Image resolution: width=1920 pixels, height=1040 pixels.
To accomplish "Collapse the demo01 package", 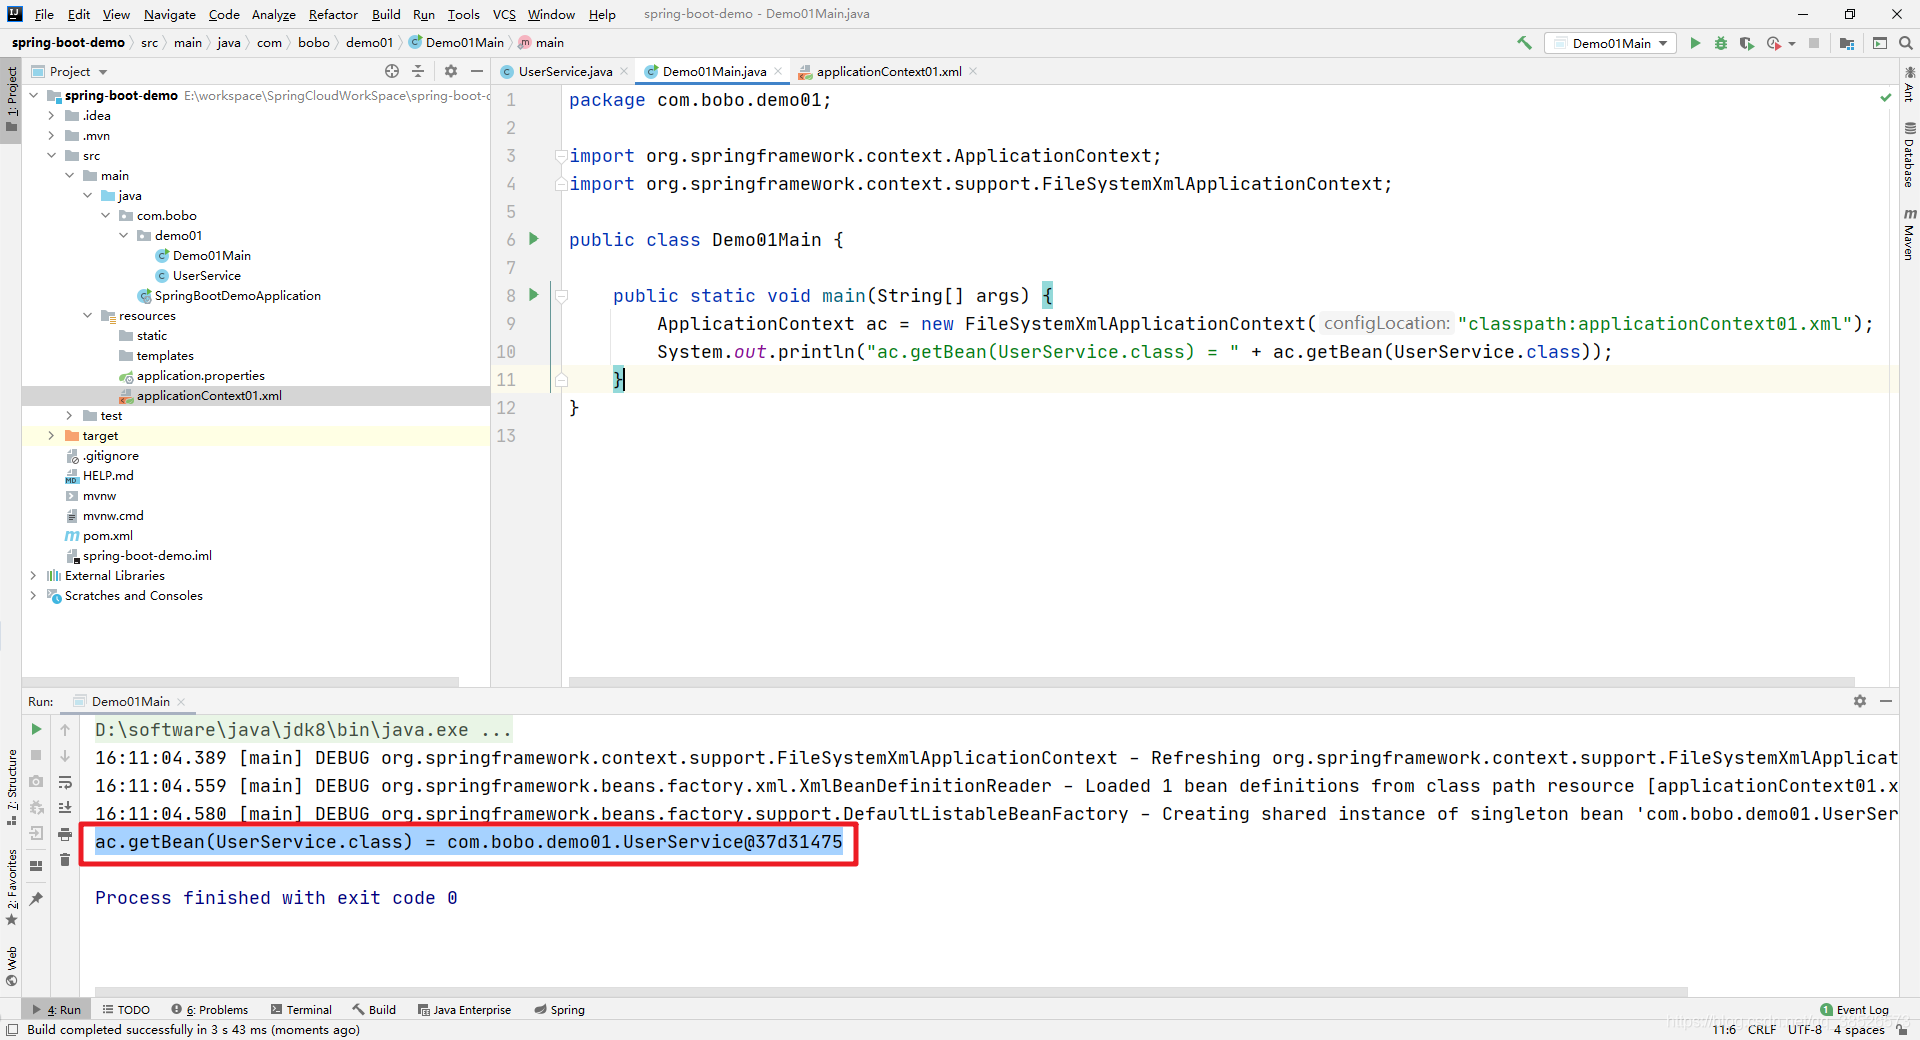I will point(123,236).
